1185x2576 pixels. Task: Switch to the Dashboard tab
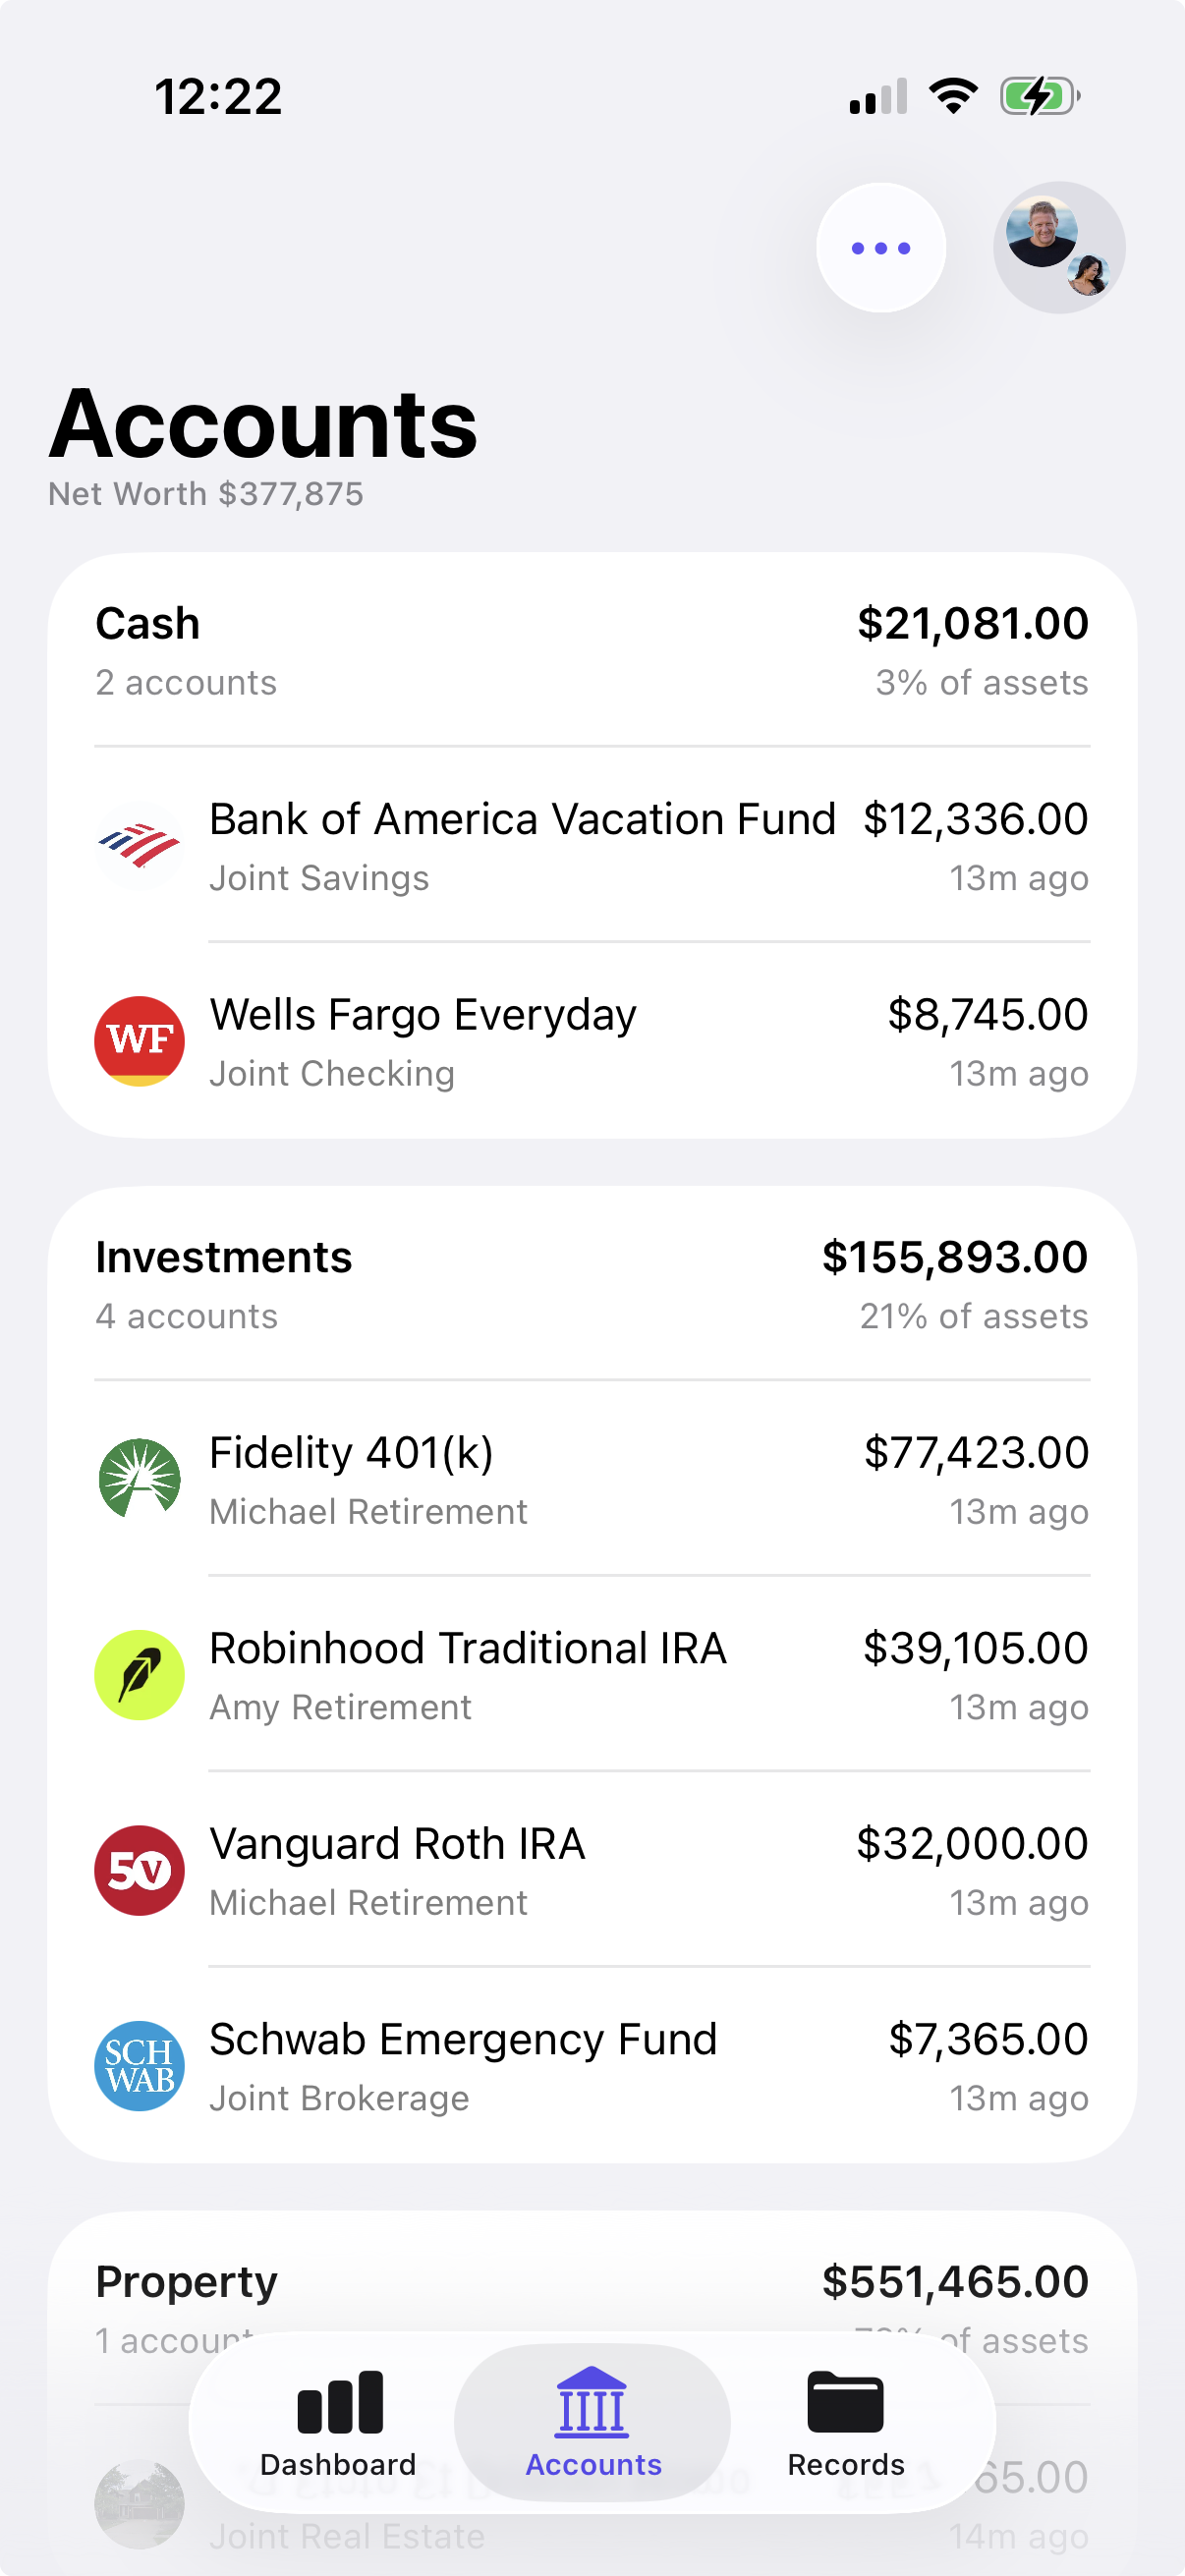coord(338,2422)
